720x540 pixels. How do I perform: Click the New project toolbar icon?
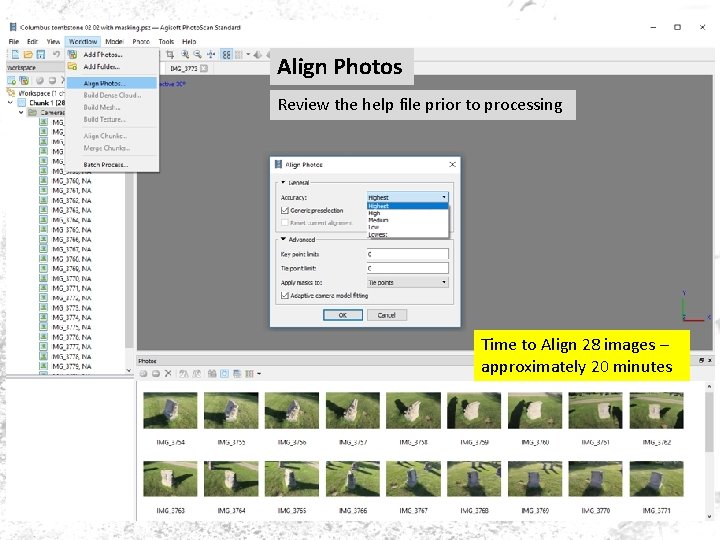[15, 55]
